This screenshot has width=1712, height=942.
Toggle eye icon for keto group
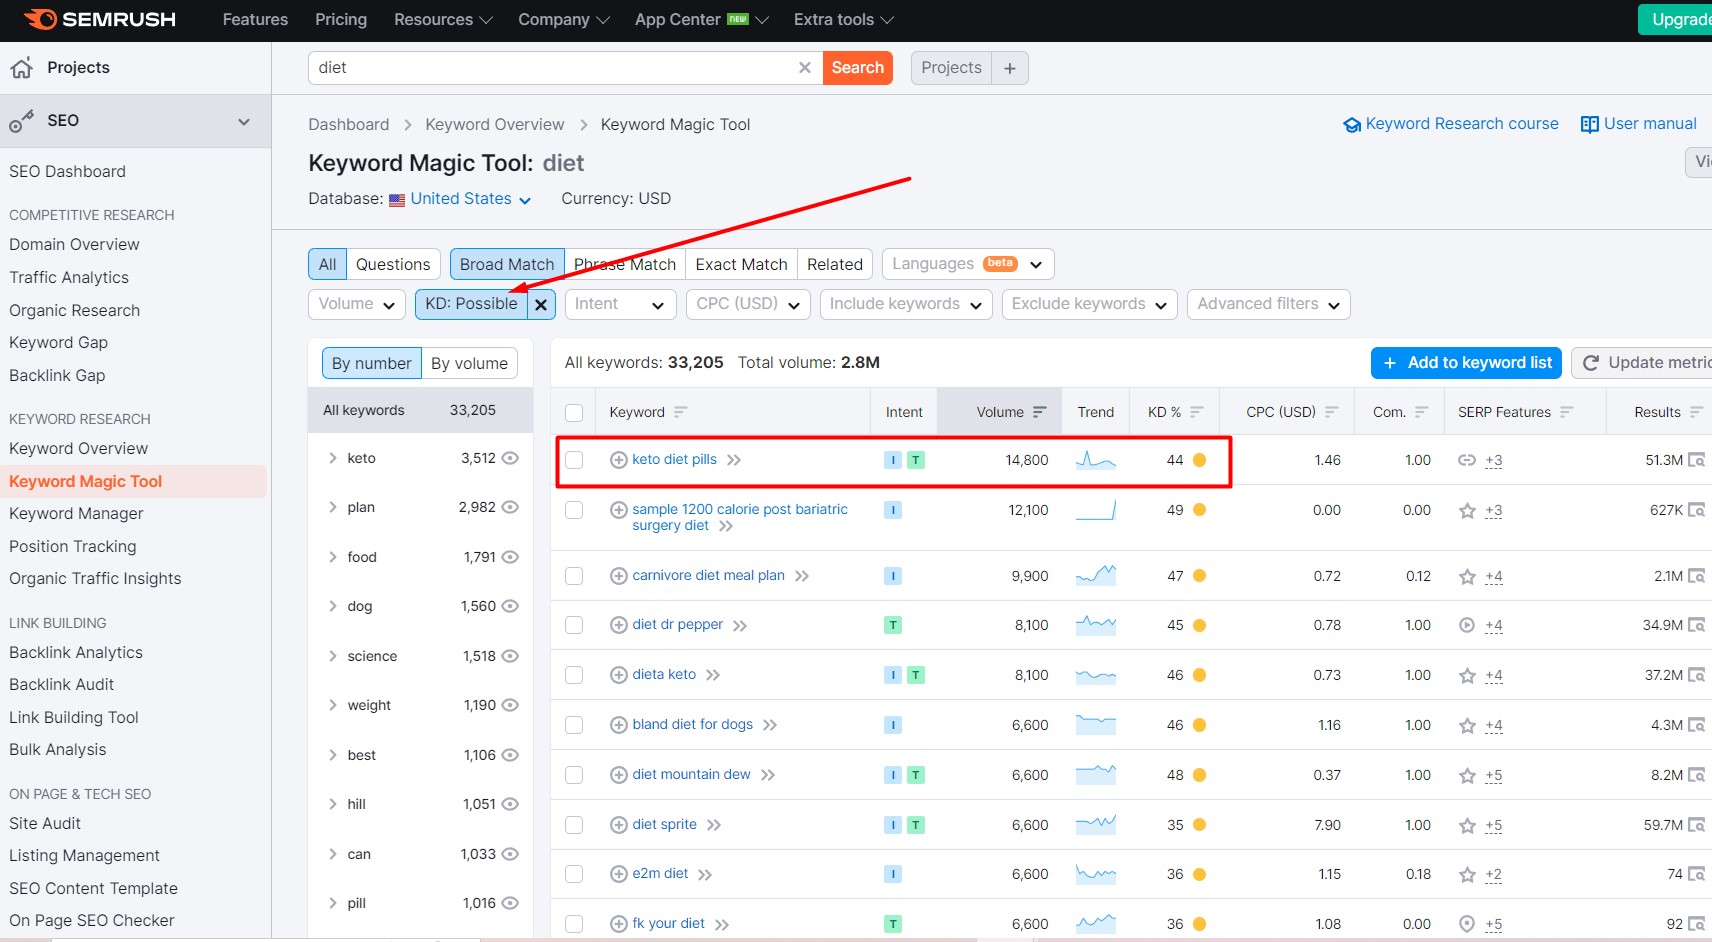[510, 458]
